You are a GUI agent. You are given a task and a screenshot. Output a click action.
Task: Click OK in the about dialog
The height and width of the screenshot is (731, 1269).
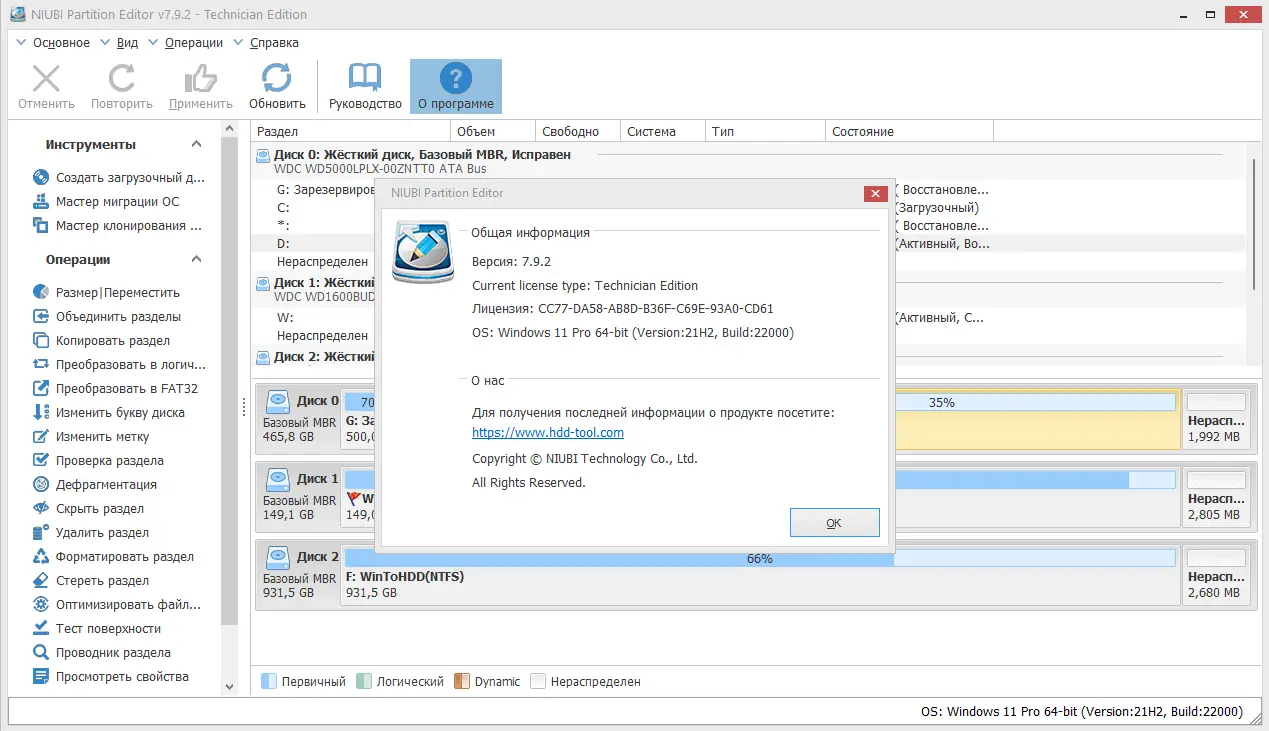(834, 523)
